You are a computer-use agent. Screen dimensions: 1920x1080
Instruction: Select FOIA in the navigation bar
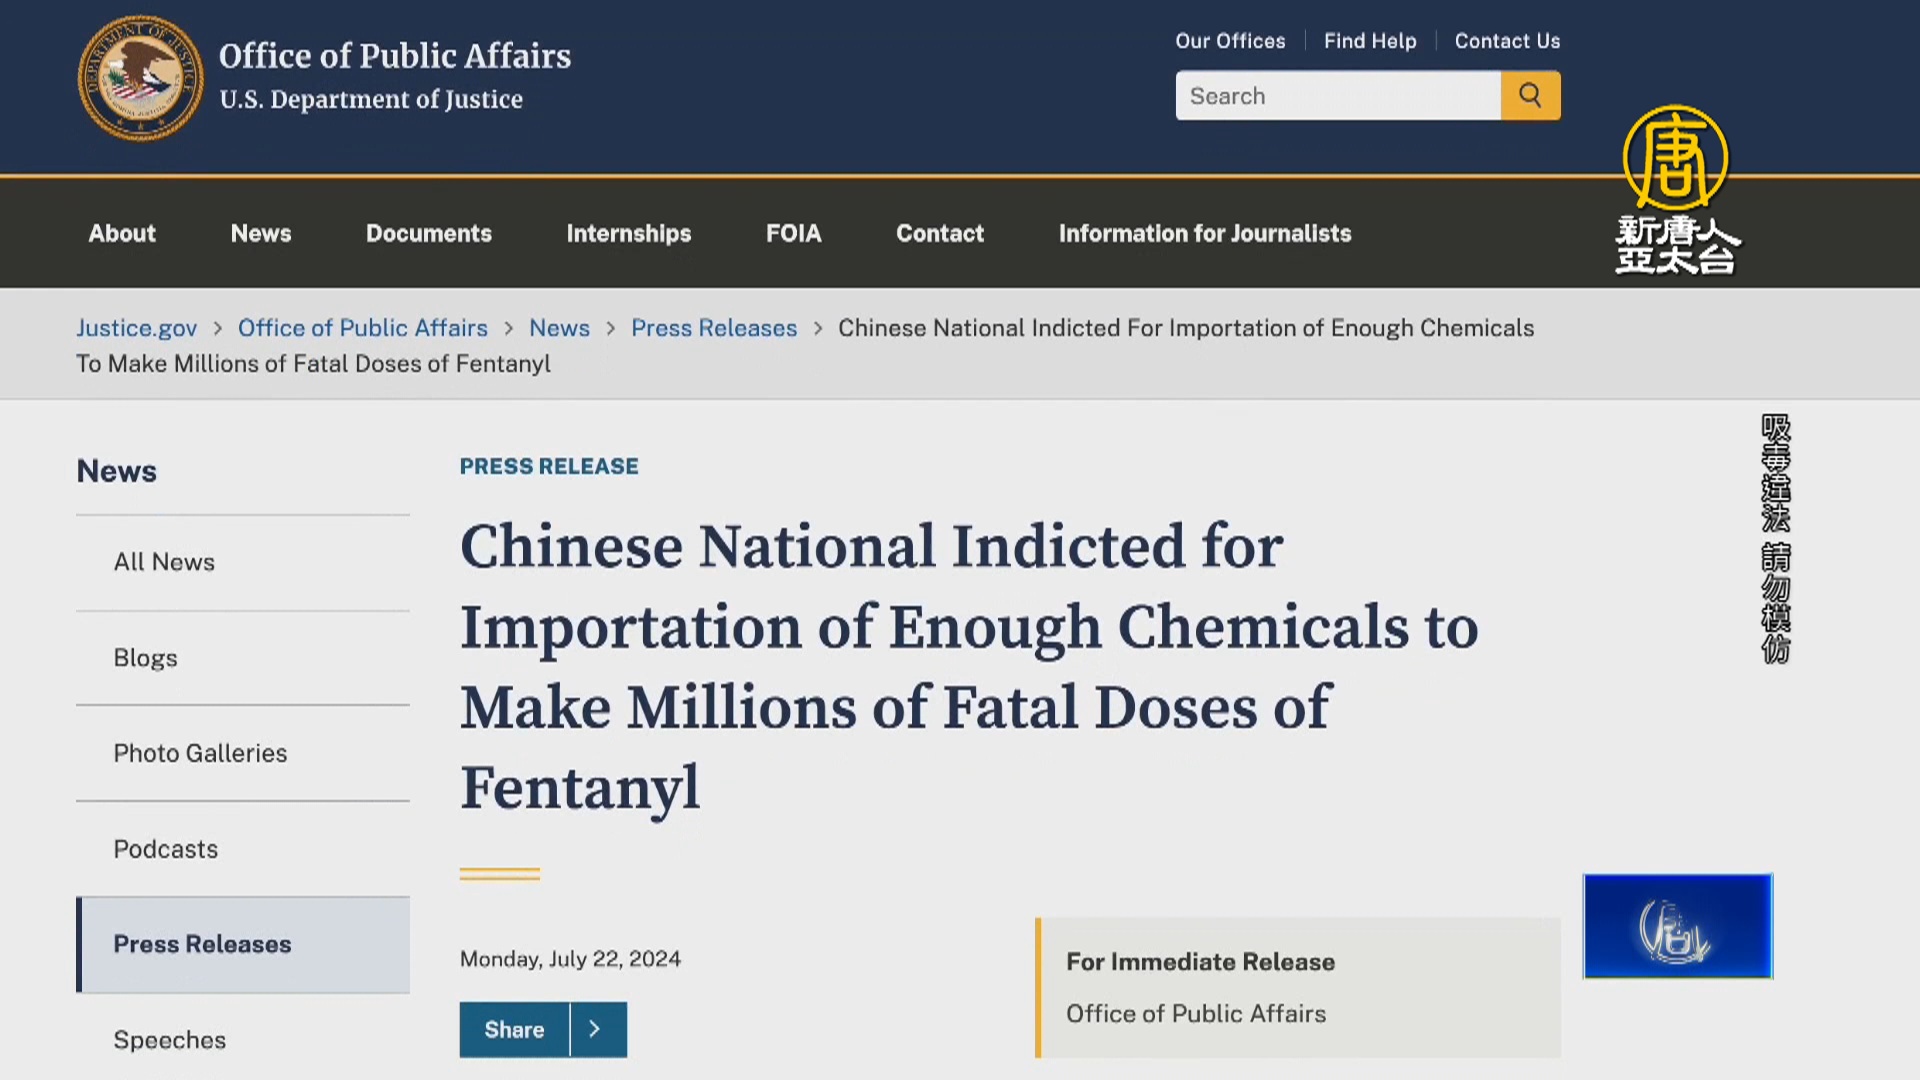point(794,233)
